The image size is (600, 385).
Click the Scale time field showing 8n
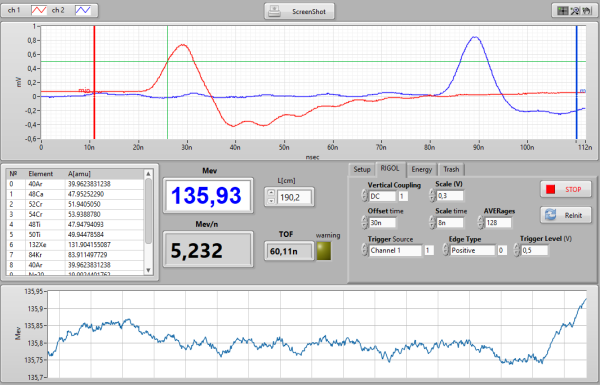450,223
